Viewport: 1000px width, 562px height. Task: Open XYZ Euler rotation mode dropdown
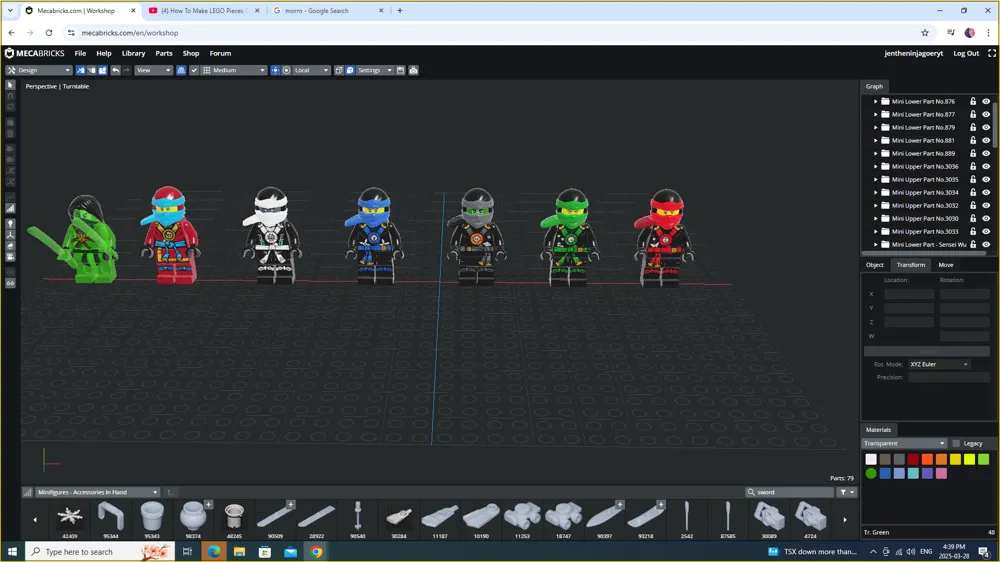(939, 364)
